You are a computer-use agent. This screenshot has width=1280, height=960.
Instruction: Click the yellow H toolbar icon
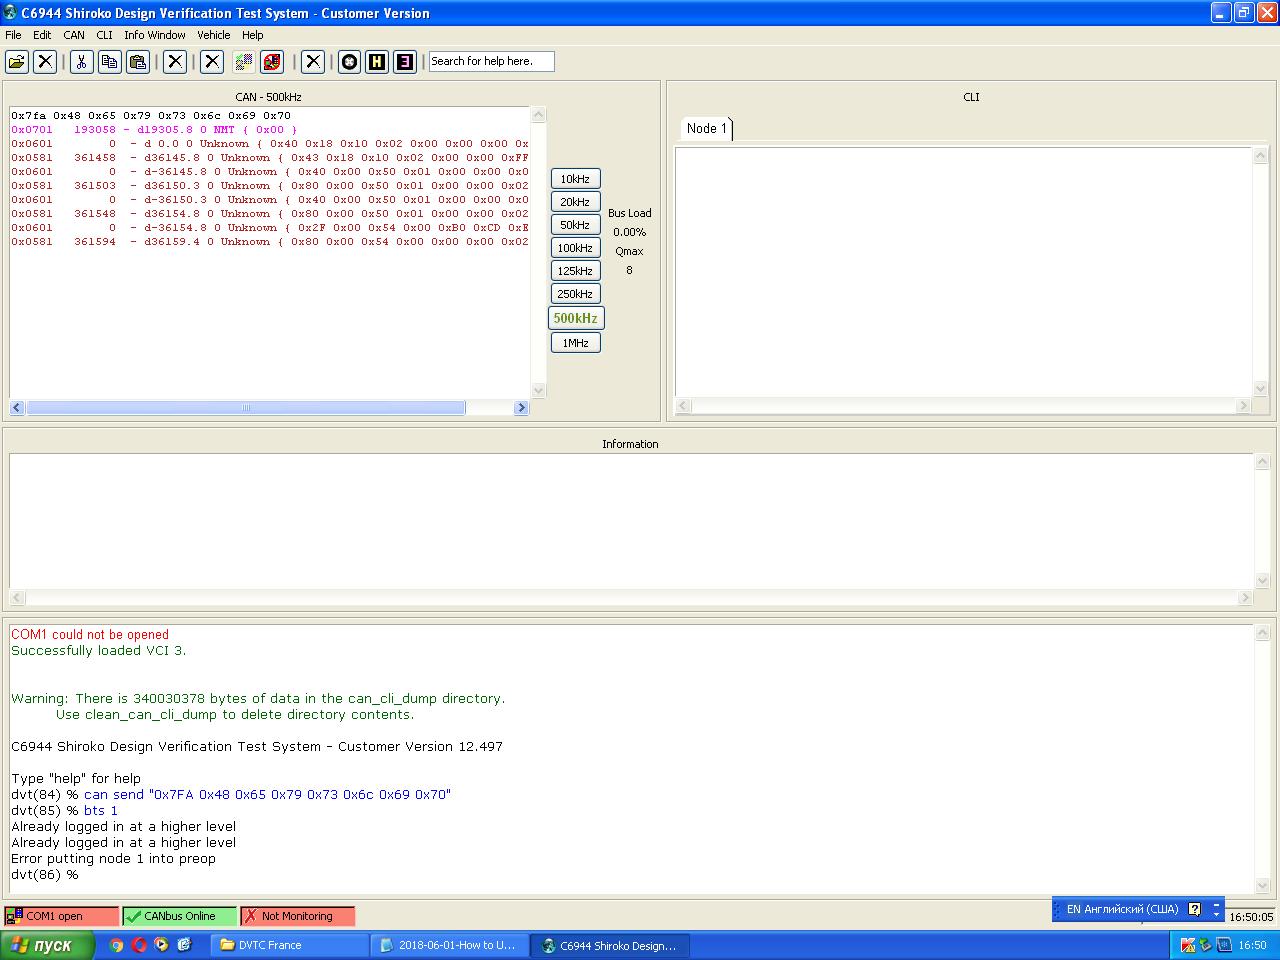(x=376, y=62)
